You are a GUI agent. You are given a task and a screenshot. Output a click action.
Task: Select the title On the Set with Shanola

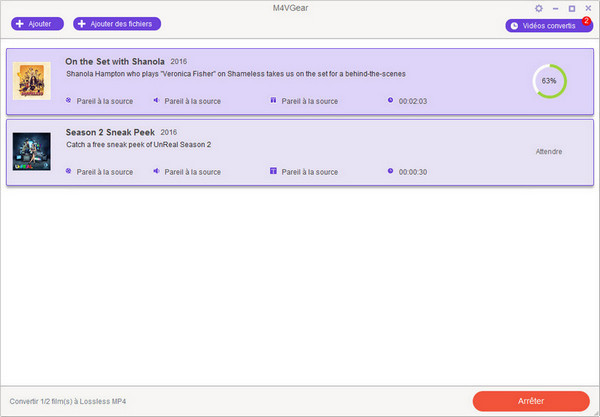click(x=115, y=62)
